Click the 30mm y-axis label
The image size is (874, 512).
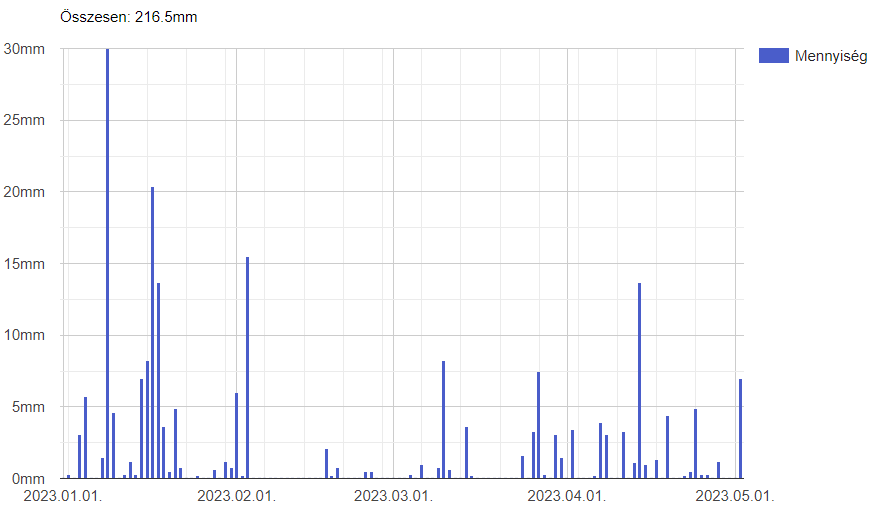tap(24, 49)
